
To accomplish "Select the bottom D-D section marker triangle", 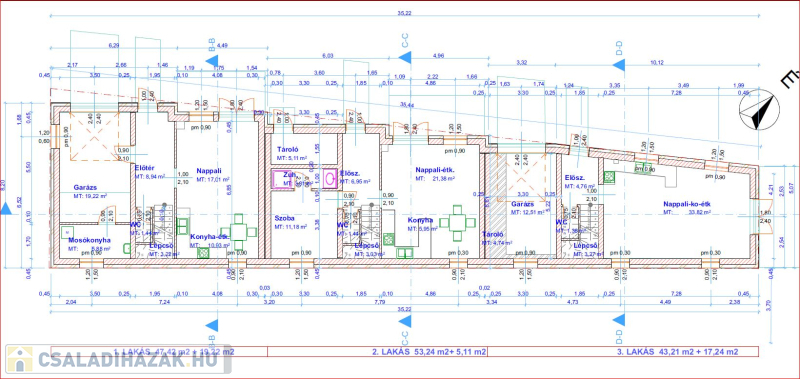I will tap(618, 320).
